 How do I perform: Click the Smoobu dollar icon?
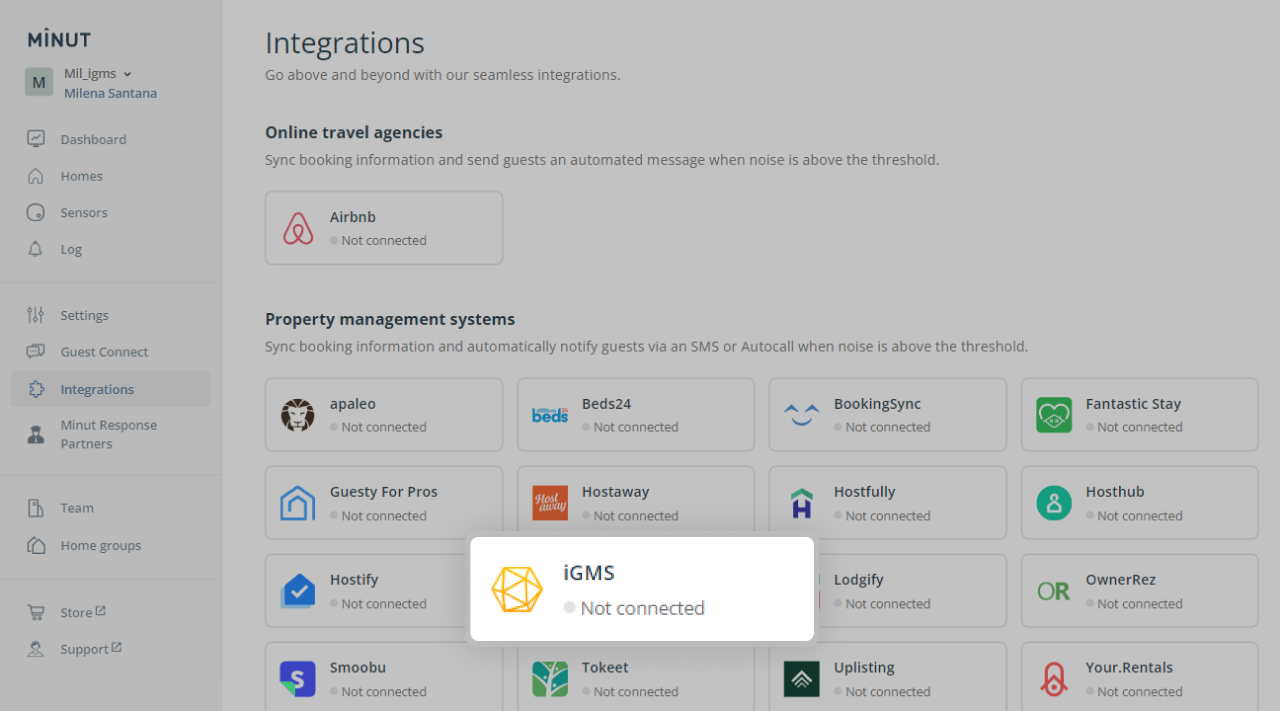tap(297, 678)
